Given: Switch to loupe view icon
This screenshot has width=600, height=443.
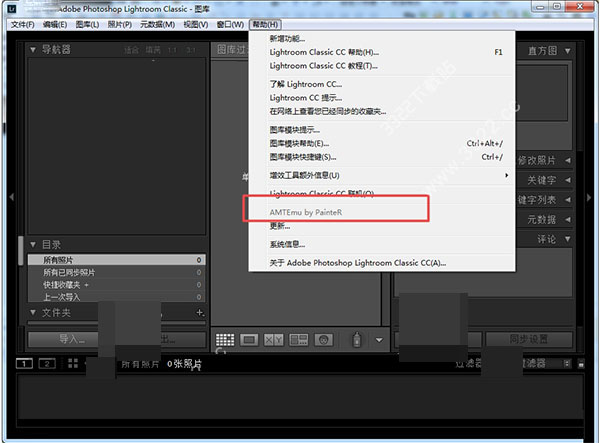Looking at the screenshot, I should coord(249,339).
